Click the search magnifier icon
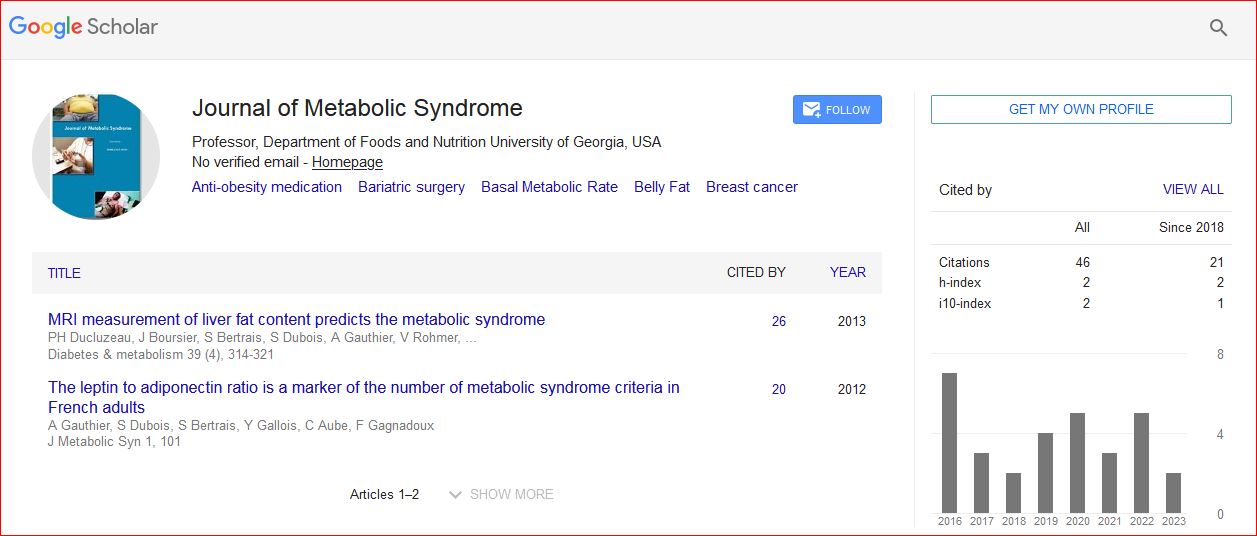This screenshot has width=1257, height=536. pos(1218,28)
